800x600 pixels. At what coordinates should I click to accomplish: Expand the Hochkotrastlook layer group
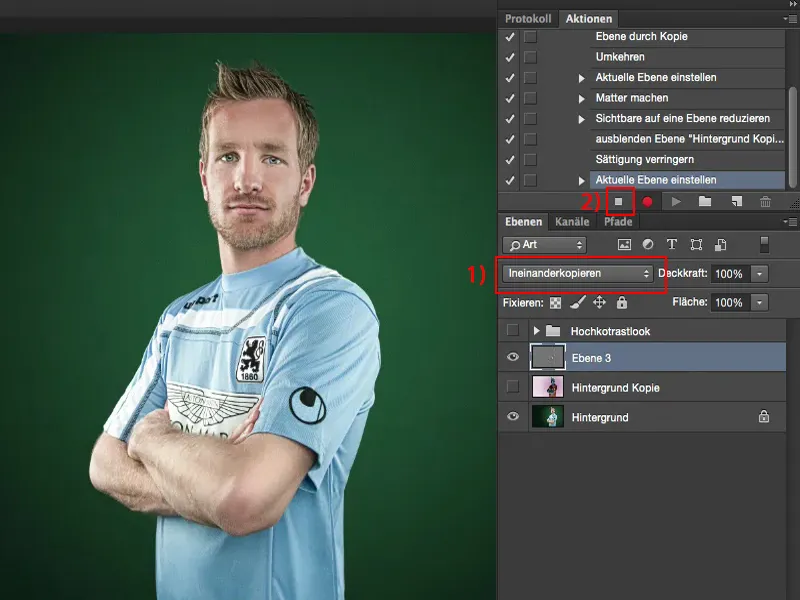[536, 331]
